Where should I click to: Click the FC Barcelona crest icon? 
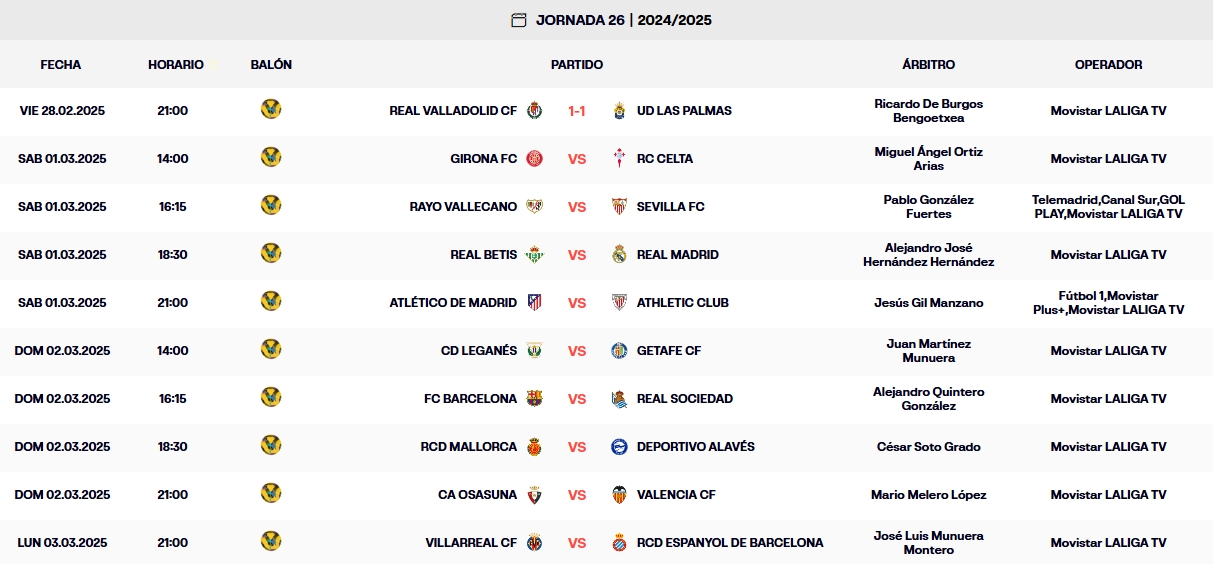[x=535, y=399]
